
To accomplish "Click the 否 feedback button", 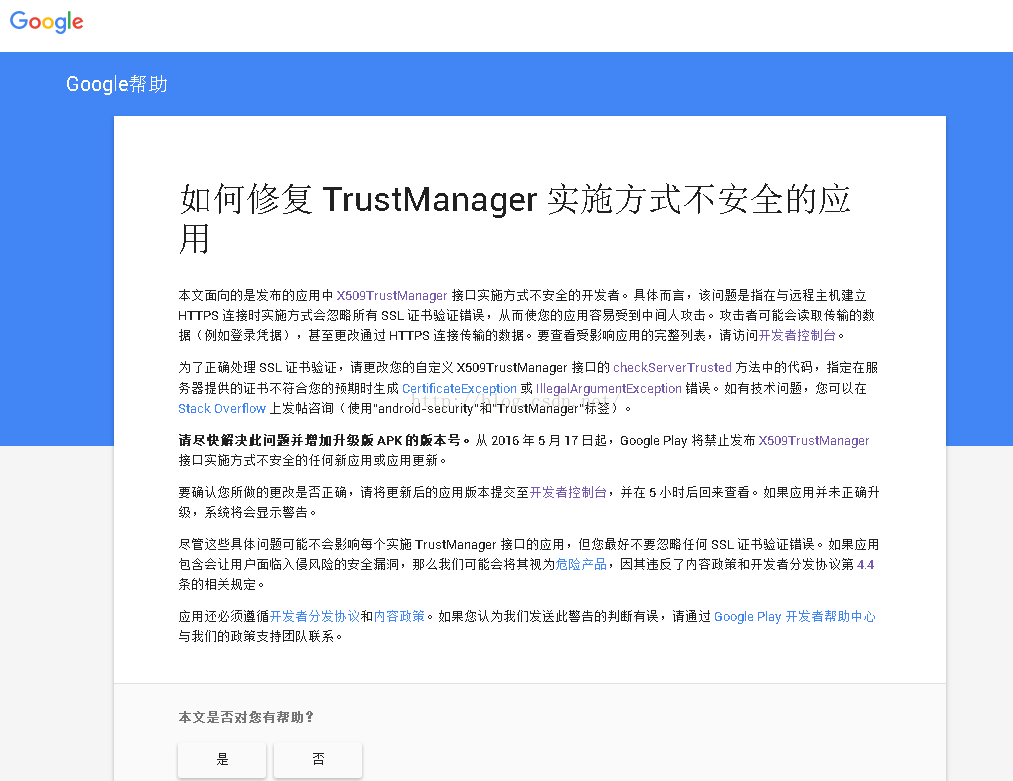I will coord(318,759).
